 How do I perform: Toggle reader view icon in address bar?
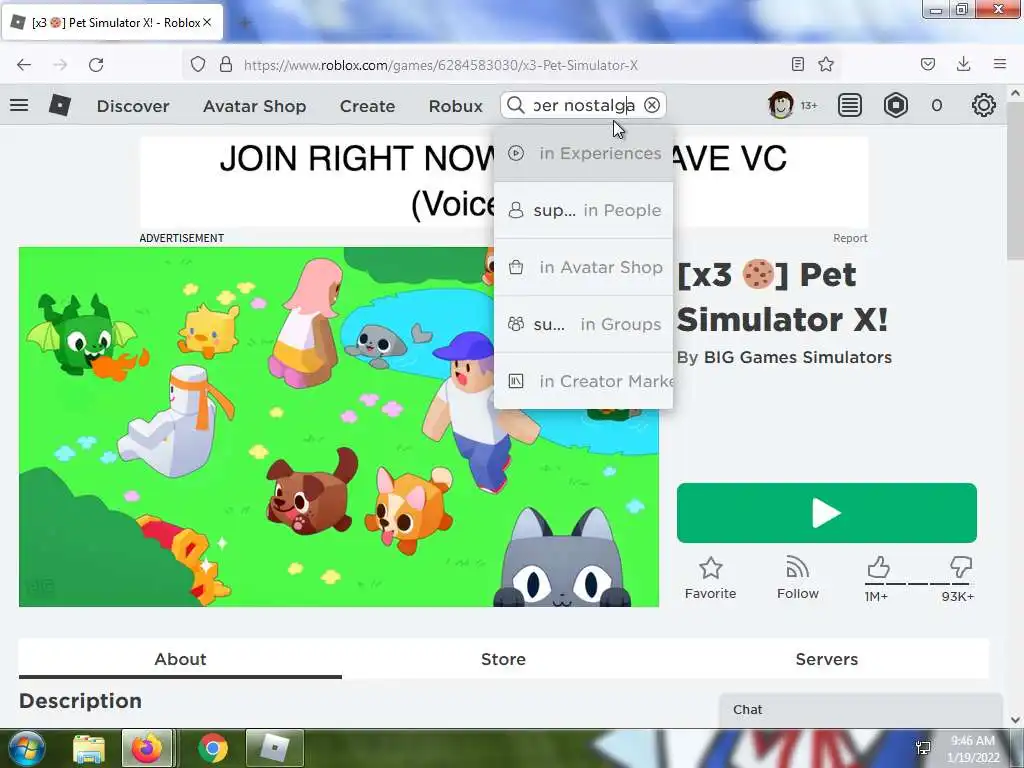[x=797, y=64]
